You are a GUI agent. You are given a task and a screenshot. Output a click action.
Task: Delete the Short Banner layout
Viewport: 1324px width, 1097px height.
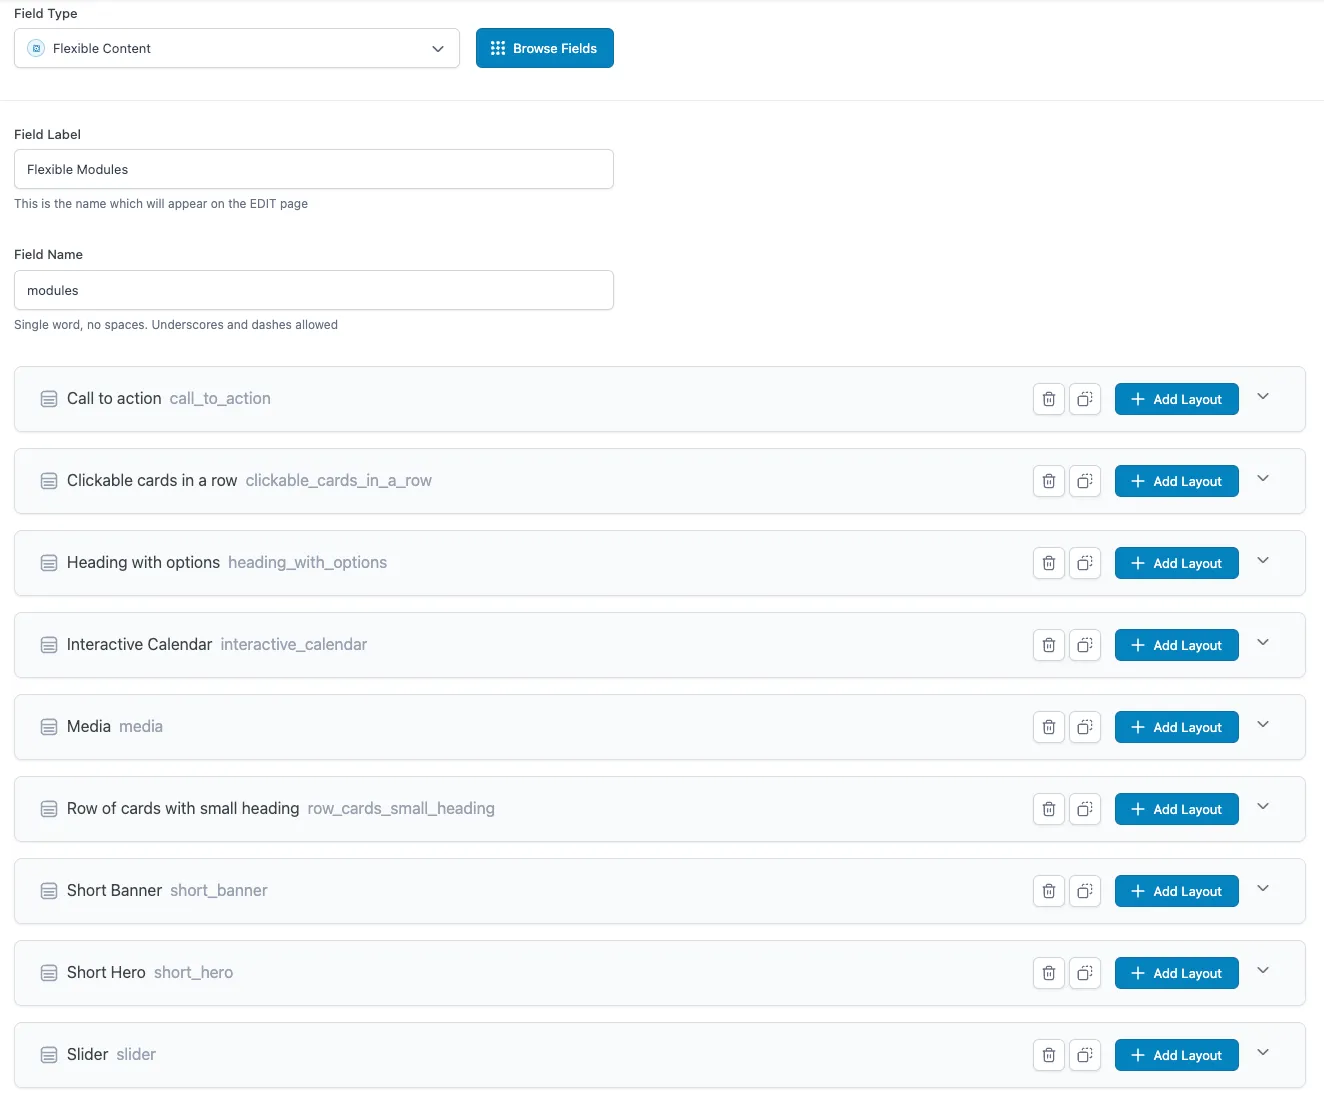[1048, 891]
